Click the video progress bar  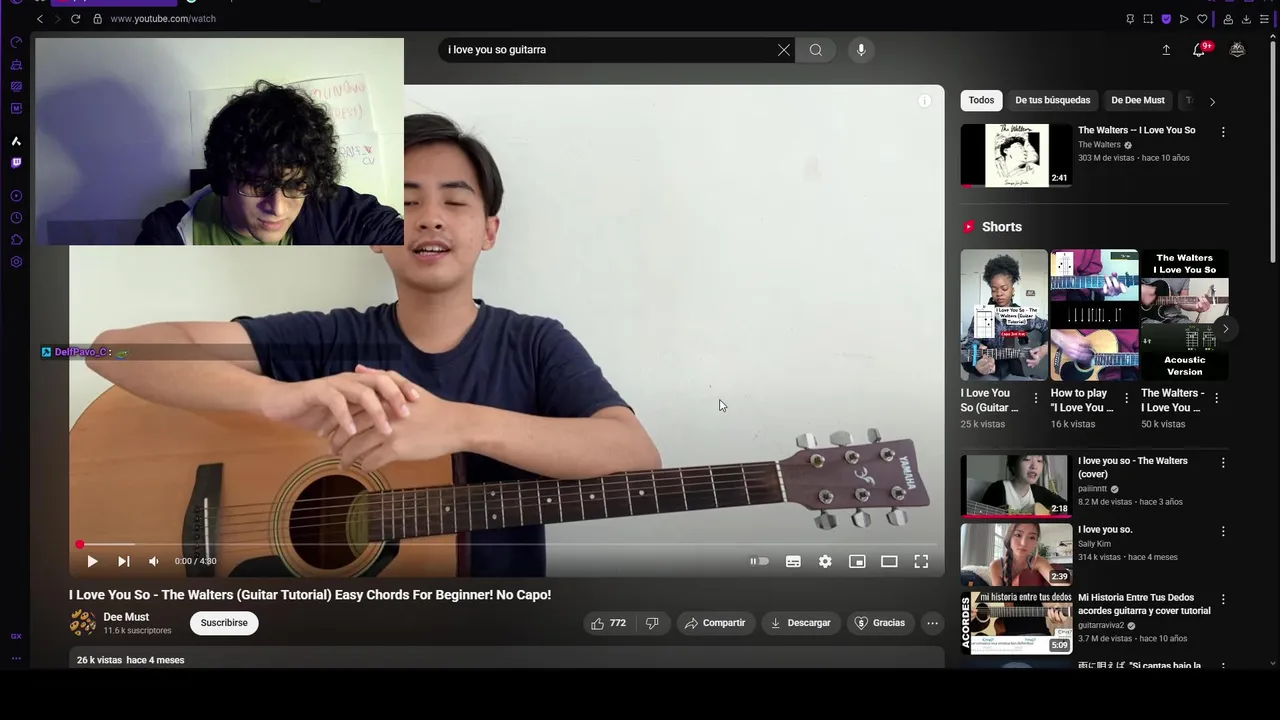click(506, 545)
